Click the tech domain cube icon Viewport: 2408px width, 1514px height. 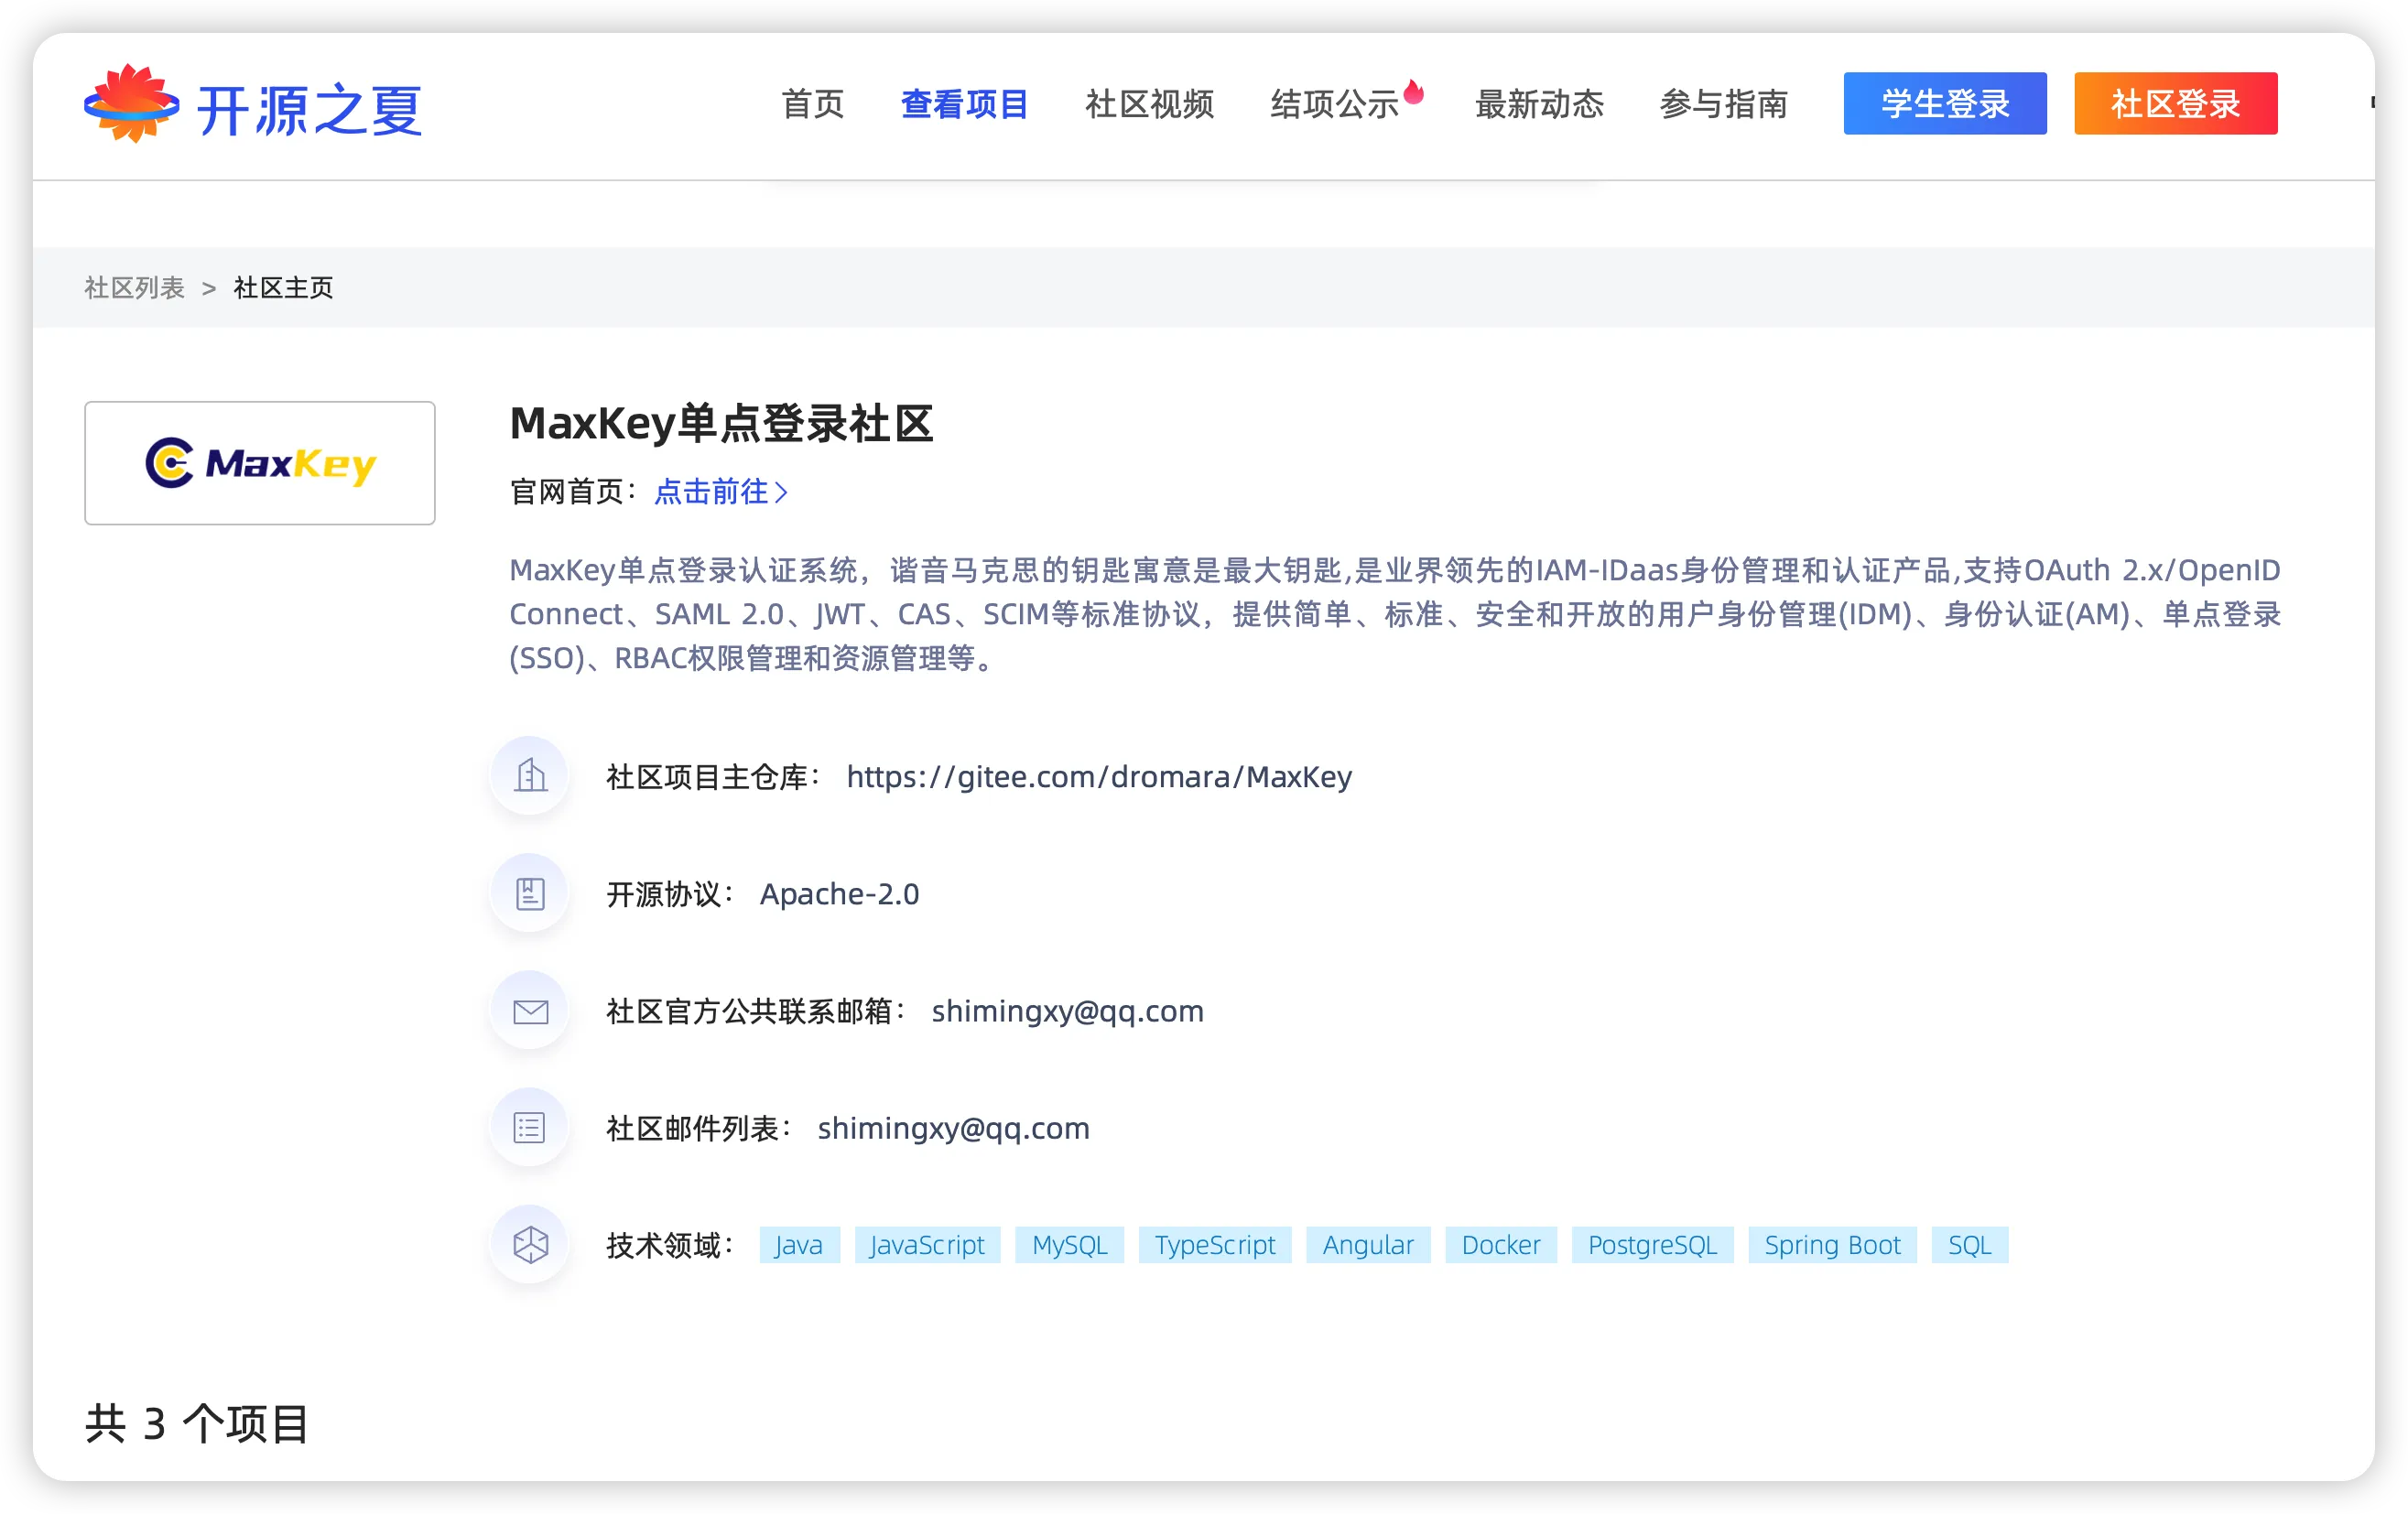(x=530, y=1245)
